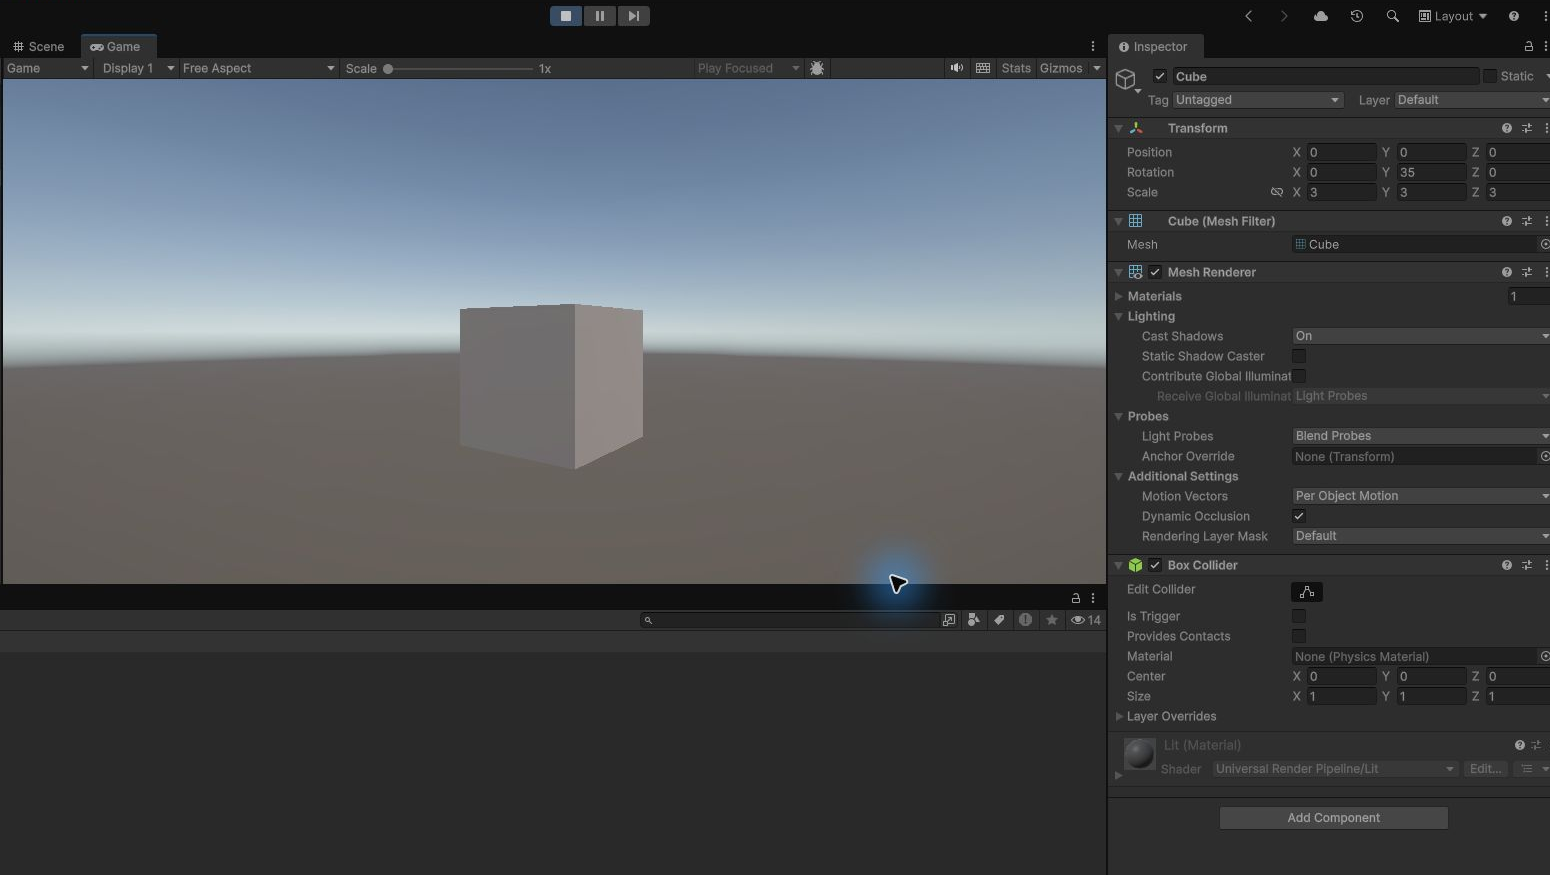
Task: Toggle the Gizmos button
Action: (1061, 68)
